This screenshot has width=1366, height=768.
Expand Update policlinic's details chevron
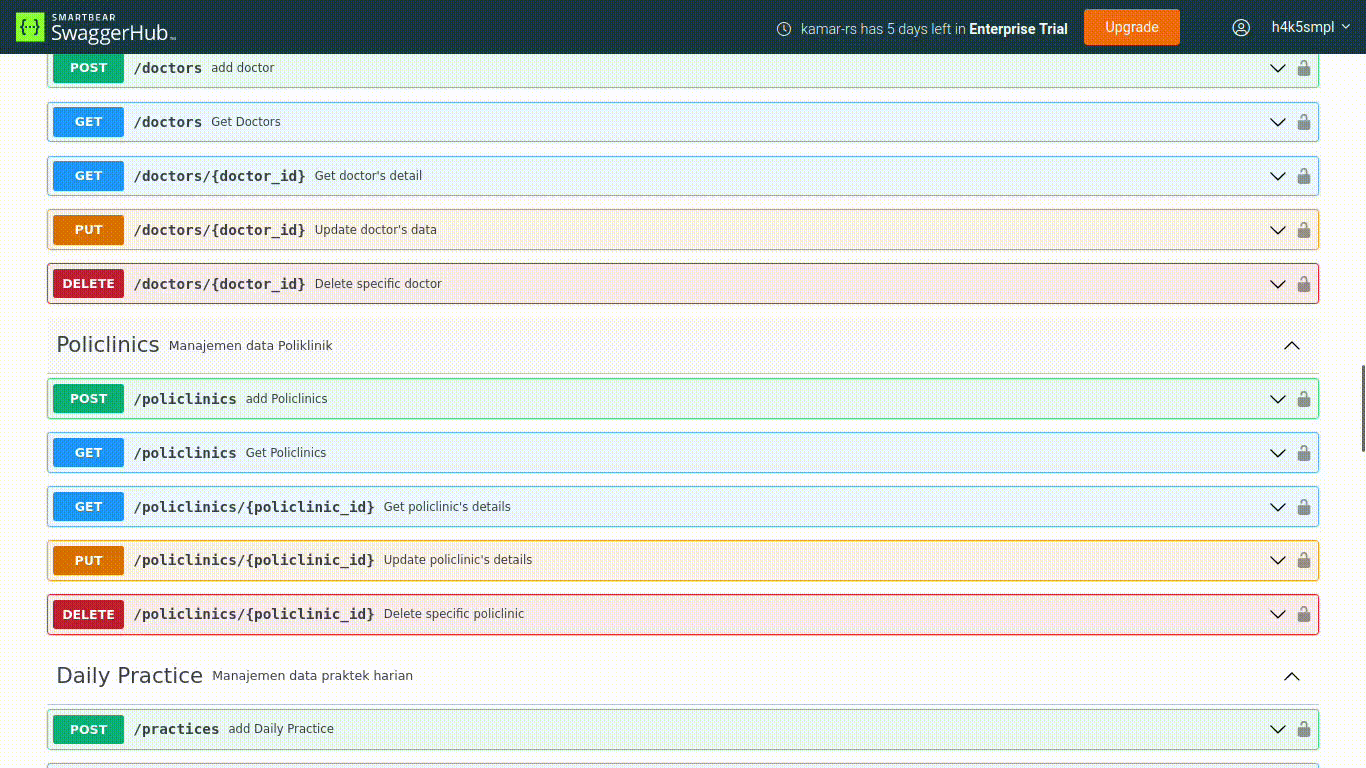(x=1277, y=561)
